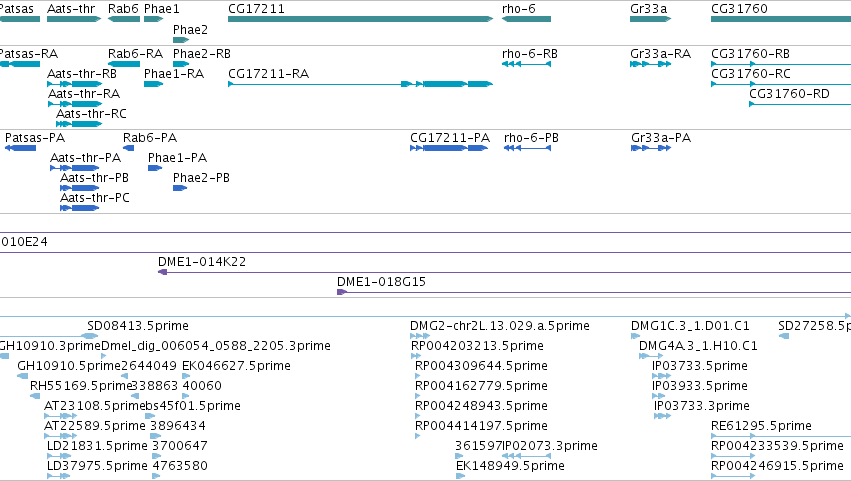This screenshot has height=481, width=851.
Task: Click the CG31760-RD transcript label
Action: click(x=790, y=93)
